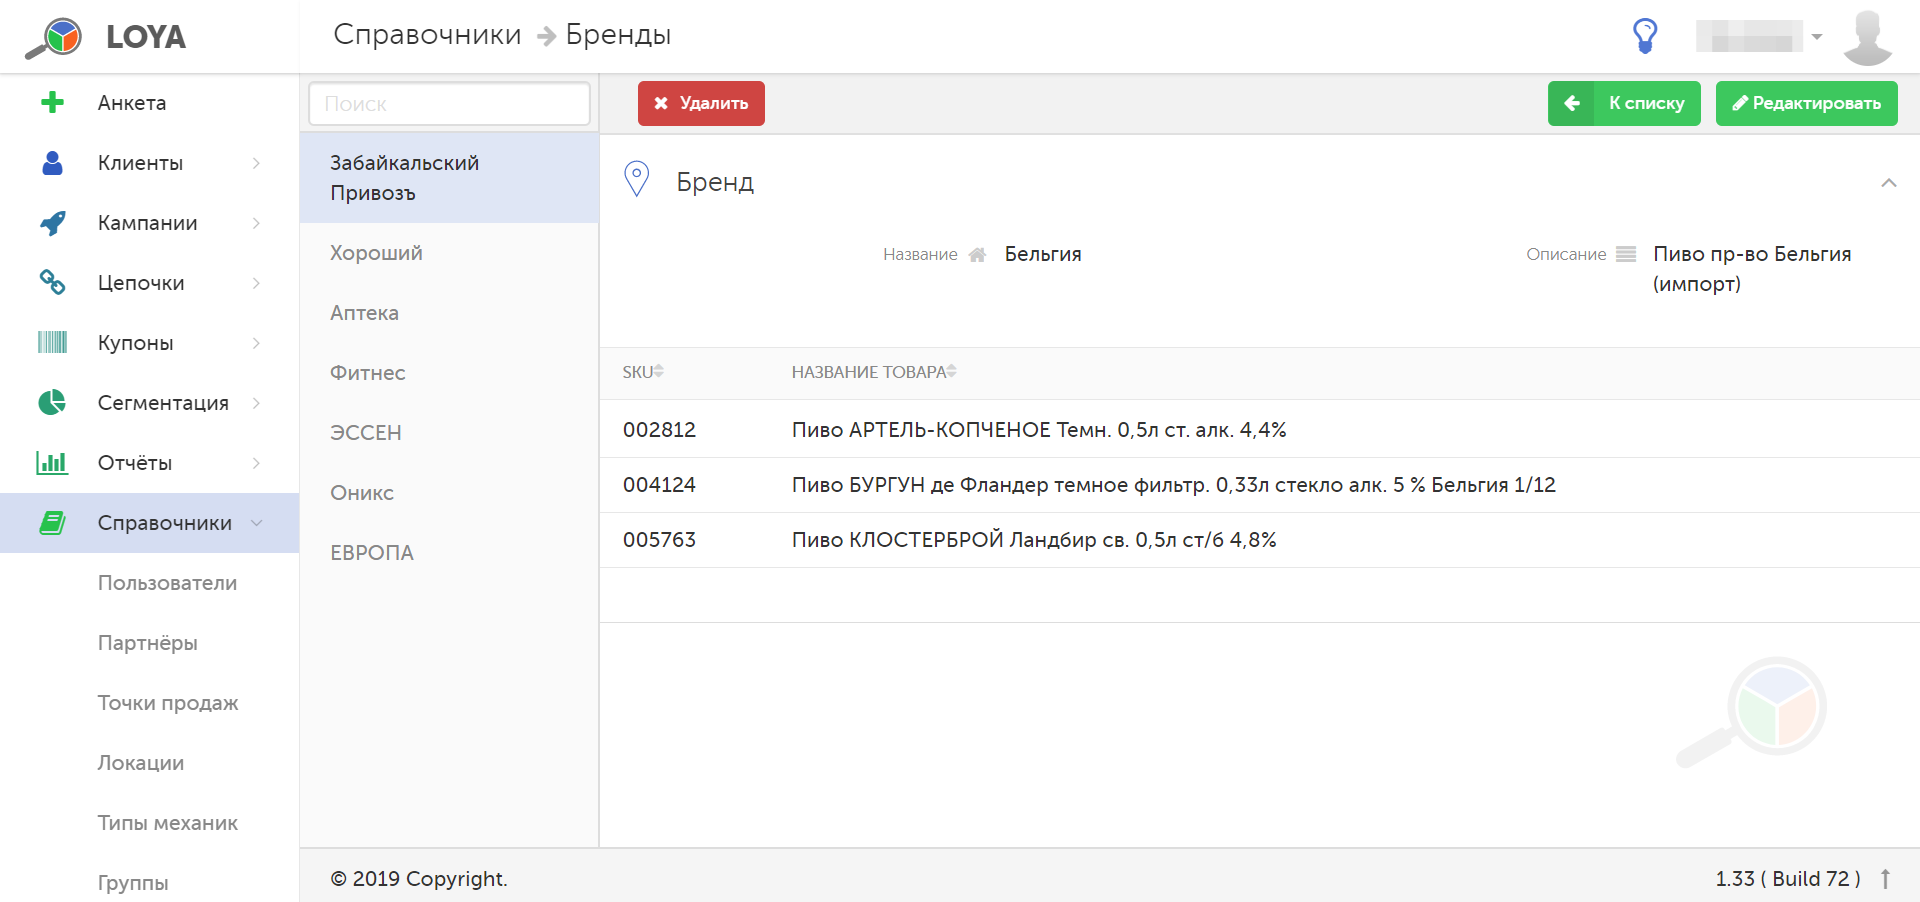The image size is (1920, 902).
Task: Click the Клиенты person icon
Action: coord(52,163)
